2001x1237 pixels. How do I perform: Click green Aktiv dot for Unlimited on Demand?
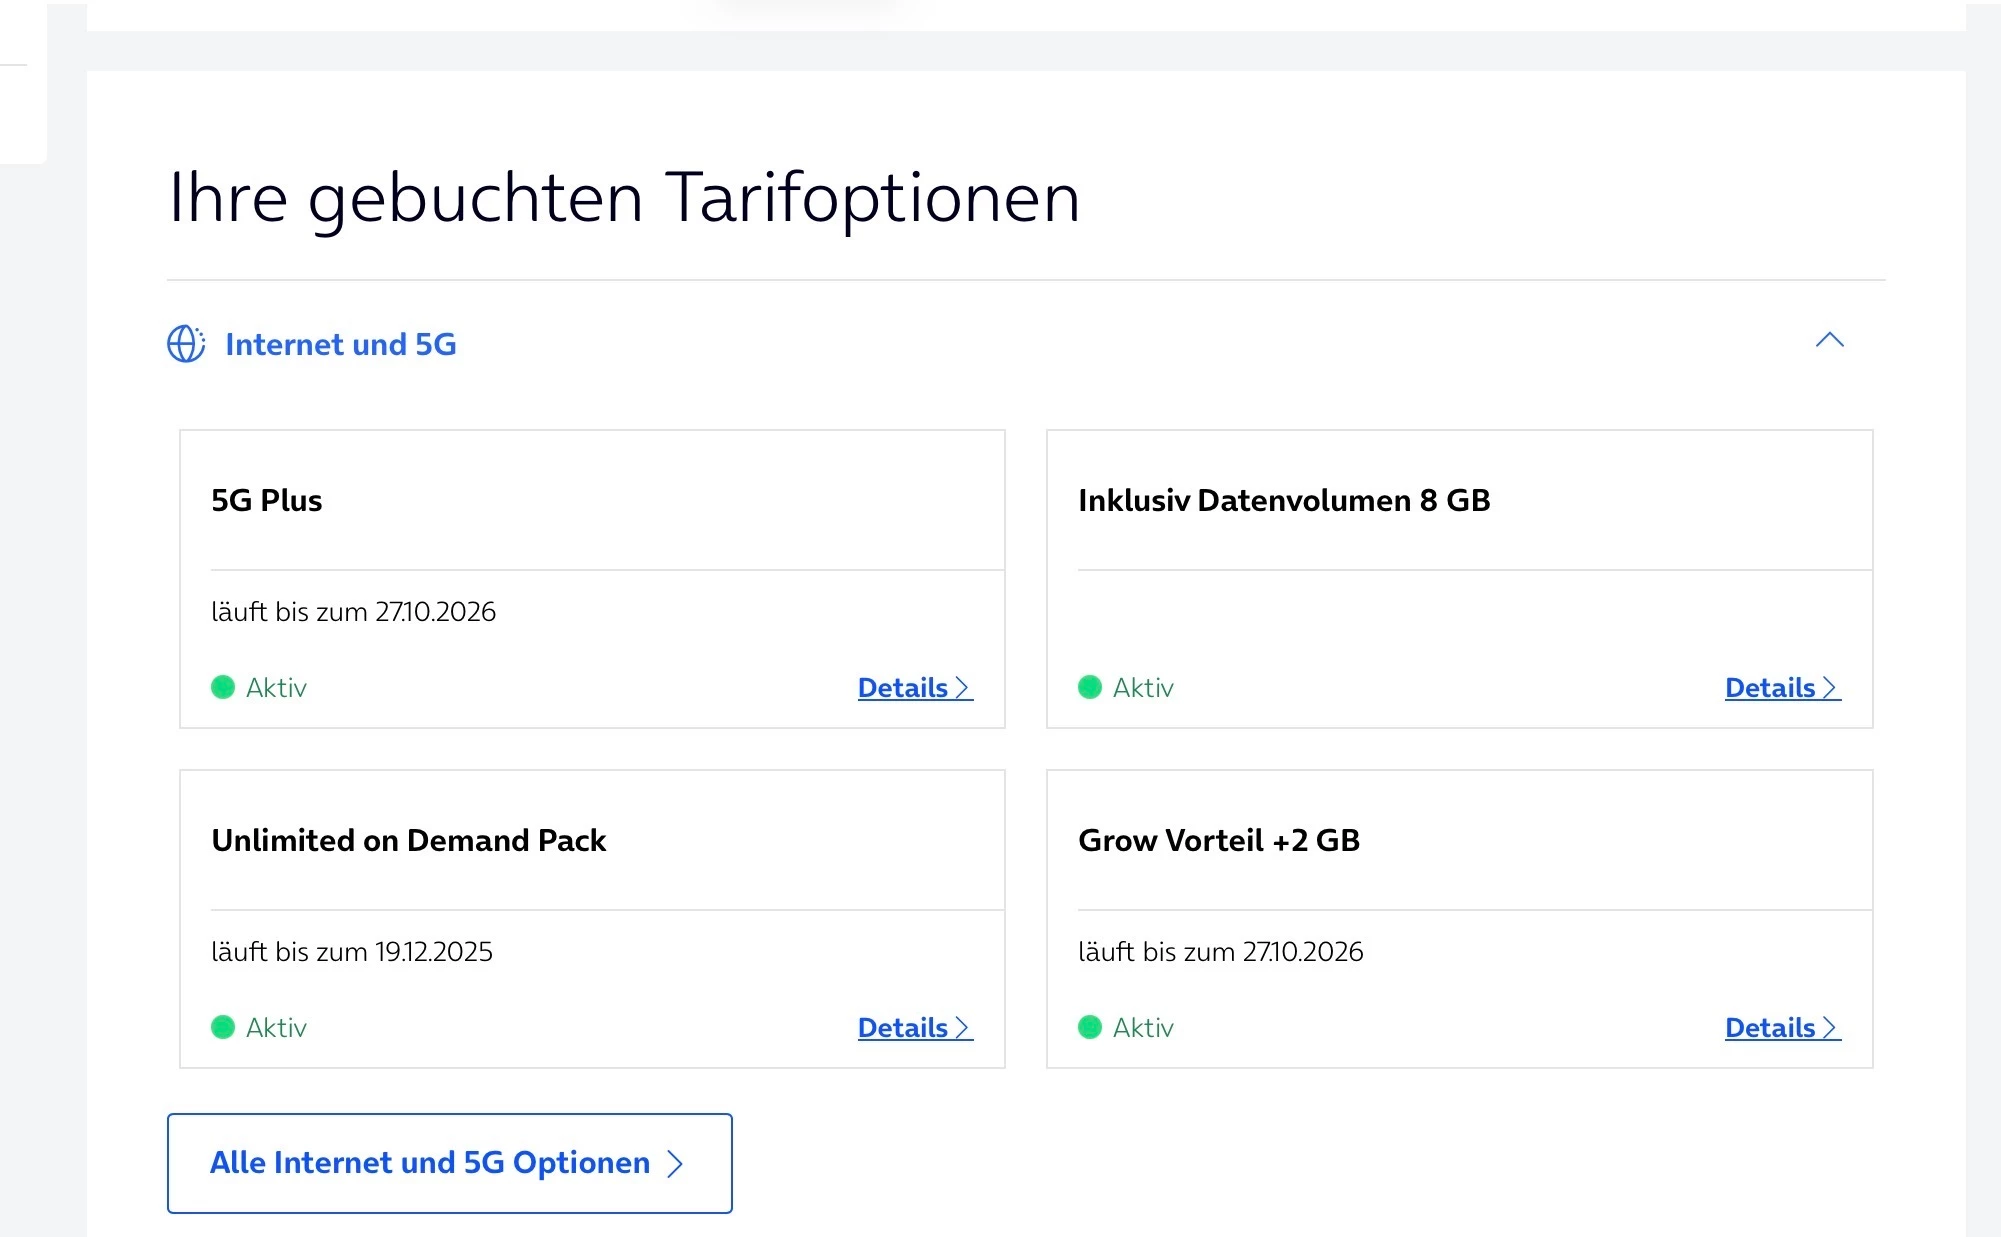click(x=223, y=1027)
